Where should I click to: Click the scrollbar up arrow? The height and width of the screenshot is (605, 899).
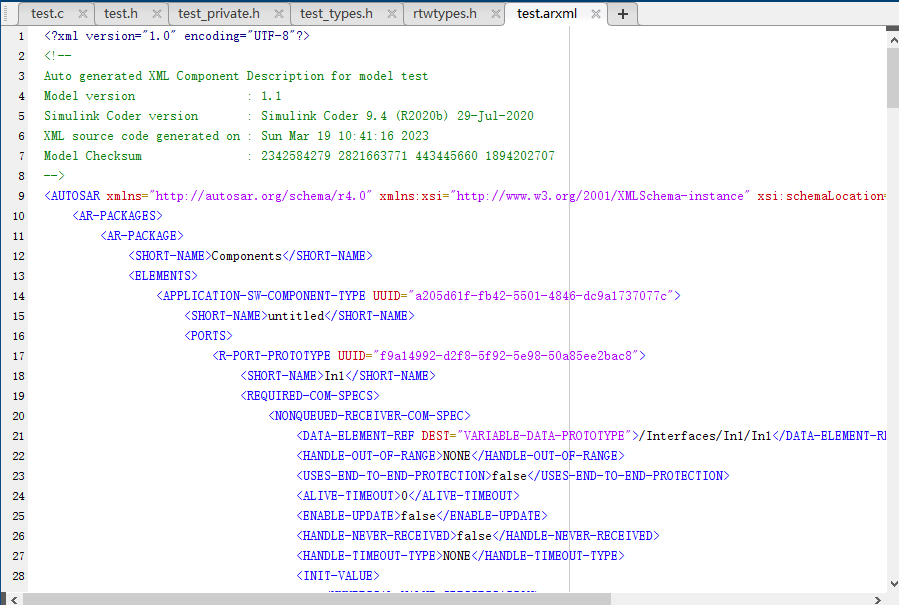click(x=892, y=39)
